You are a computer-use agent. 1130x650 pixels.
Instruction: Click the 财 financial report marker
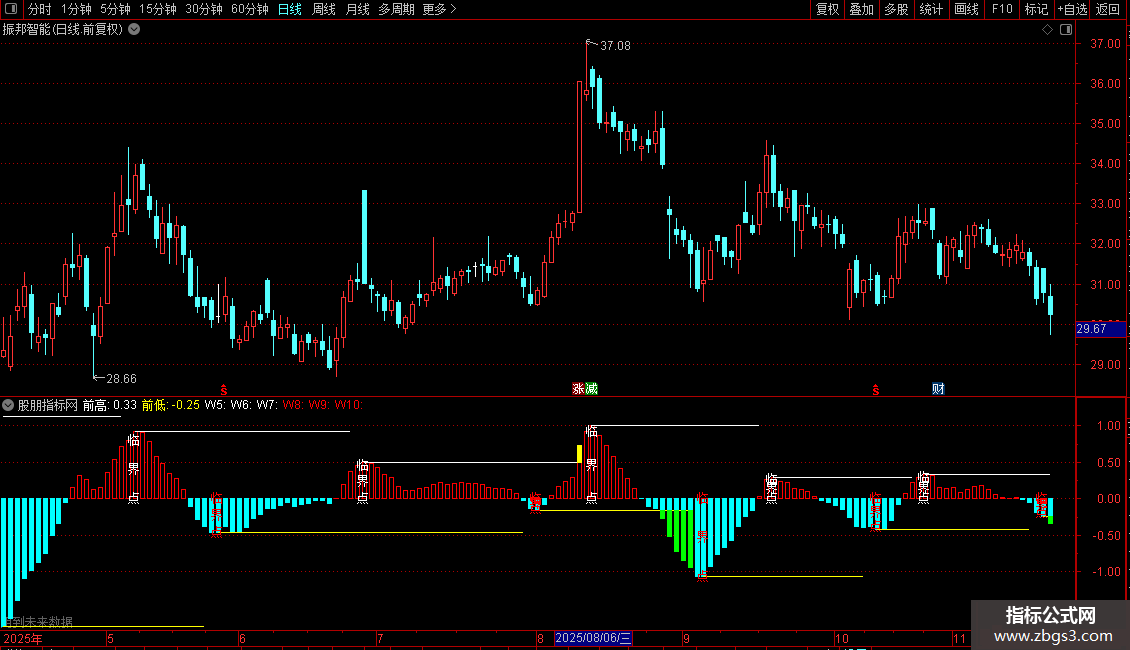(938, 388)
